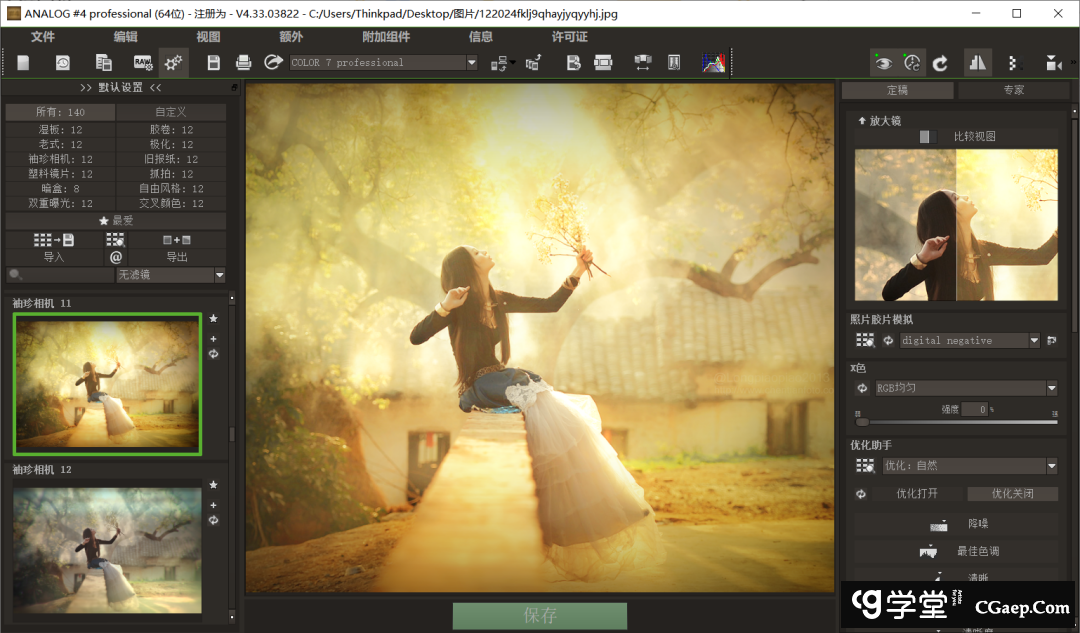Click the printer icon in toolbar
Screen dimensions: 1080x633
click(243, 63)
